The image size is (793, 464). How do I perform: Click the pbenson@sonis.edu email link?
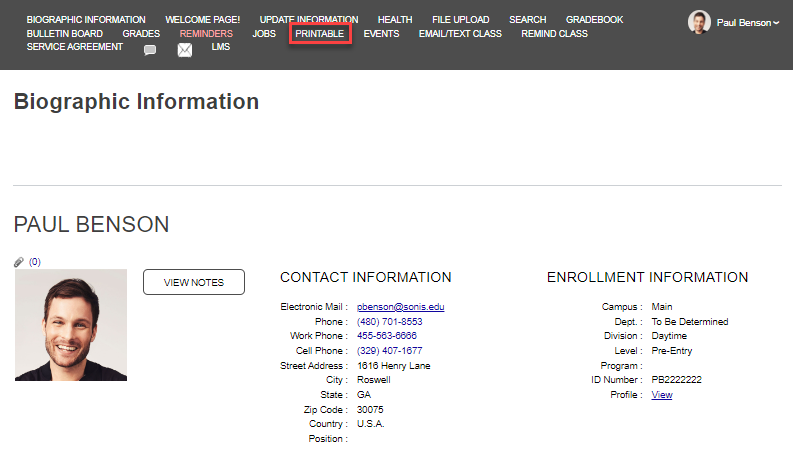tap(400, 307)
